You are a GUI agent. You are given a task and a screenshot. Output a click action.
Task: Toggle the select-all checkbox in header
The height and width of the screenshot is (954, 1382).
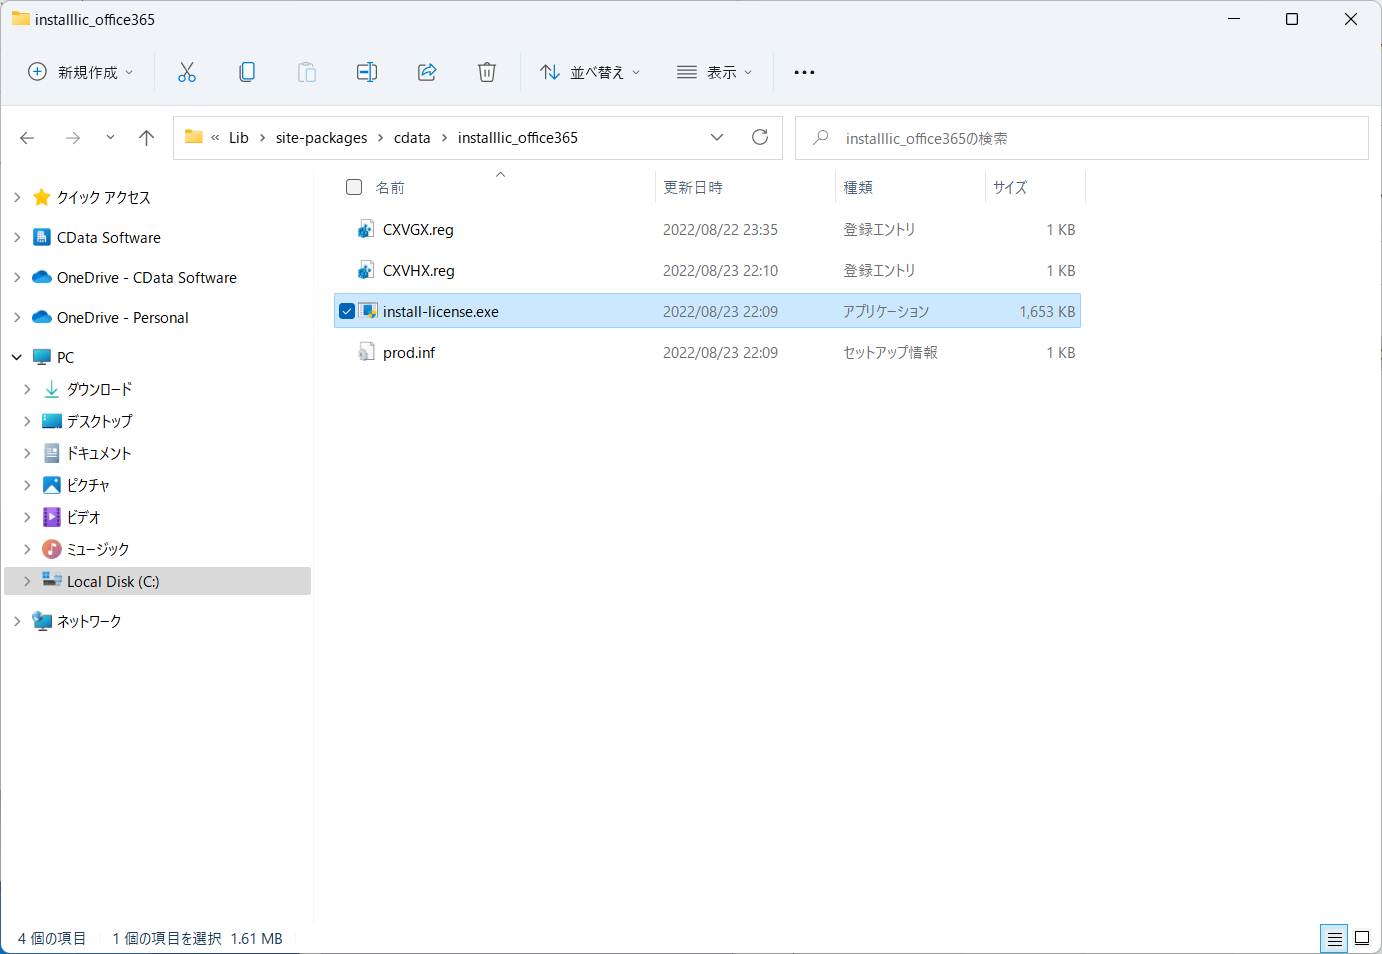[x=354, y=187]
